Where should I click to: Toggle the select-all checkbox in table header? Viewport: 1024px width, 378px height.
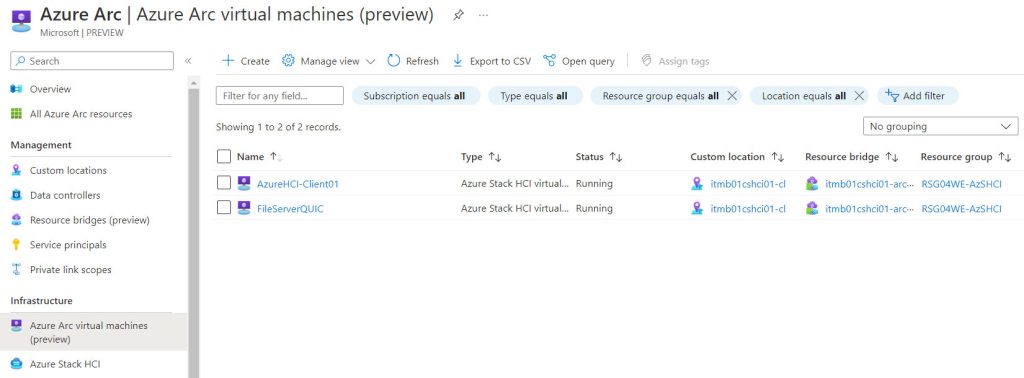pyautogui.click(x=224, y=157)
